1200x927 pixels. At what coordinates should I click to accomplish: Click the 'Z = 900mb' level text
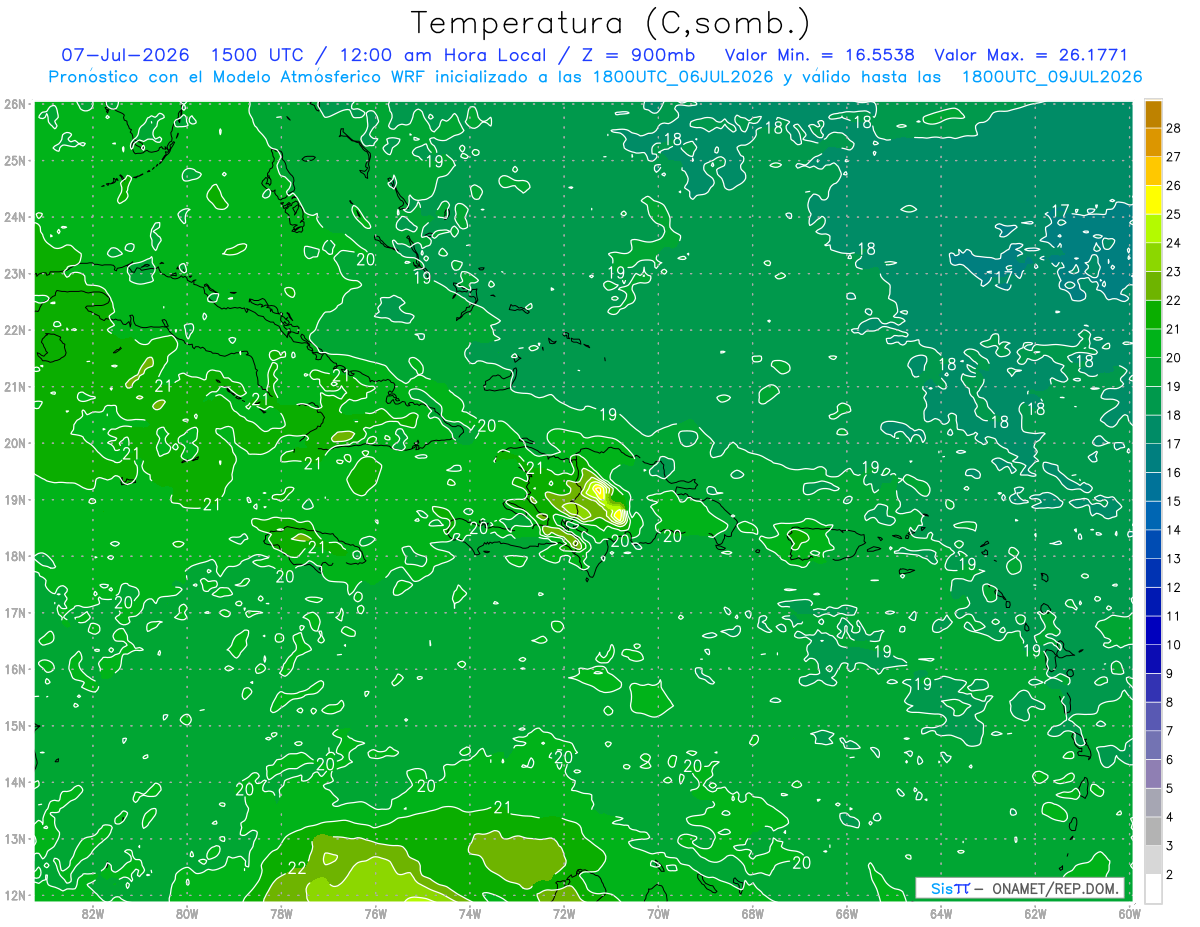(638, 55)
